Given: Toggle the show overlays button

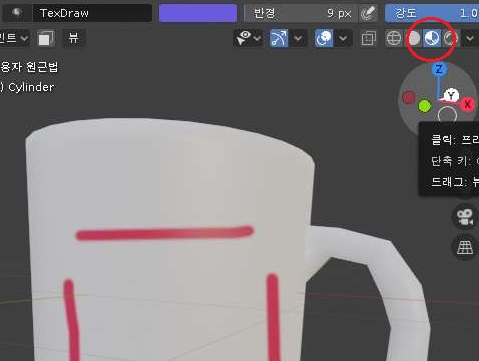Looking at the screenshot, I should click(324, 38).
